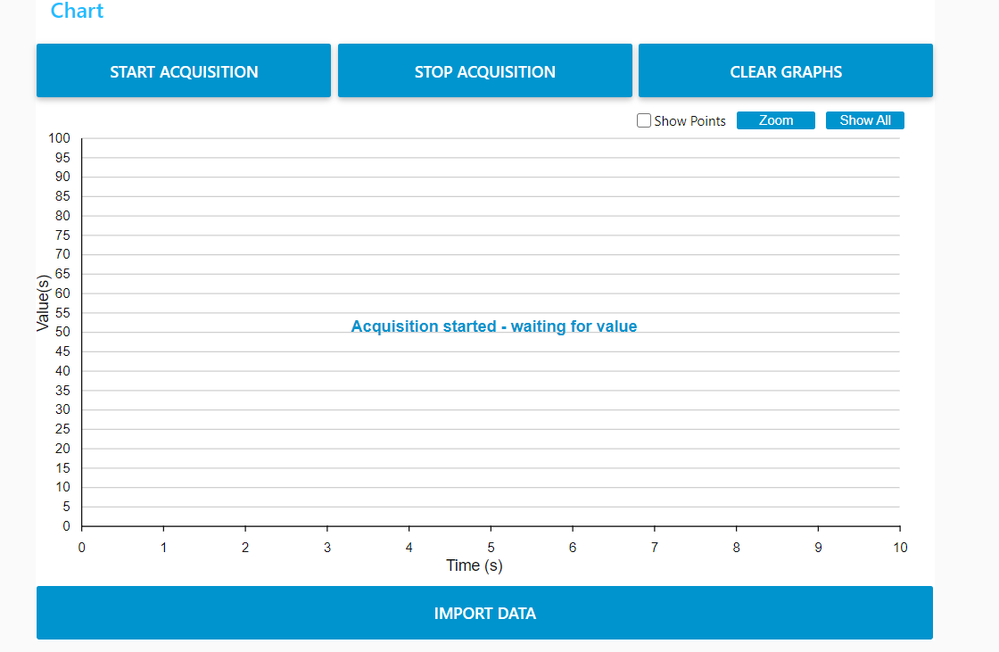This screenshot has height=652, width=999.
Task: Click the START ACQUISITION button
Action: [x=183, y=71]
